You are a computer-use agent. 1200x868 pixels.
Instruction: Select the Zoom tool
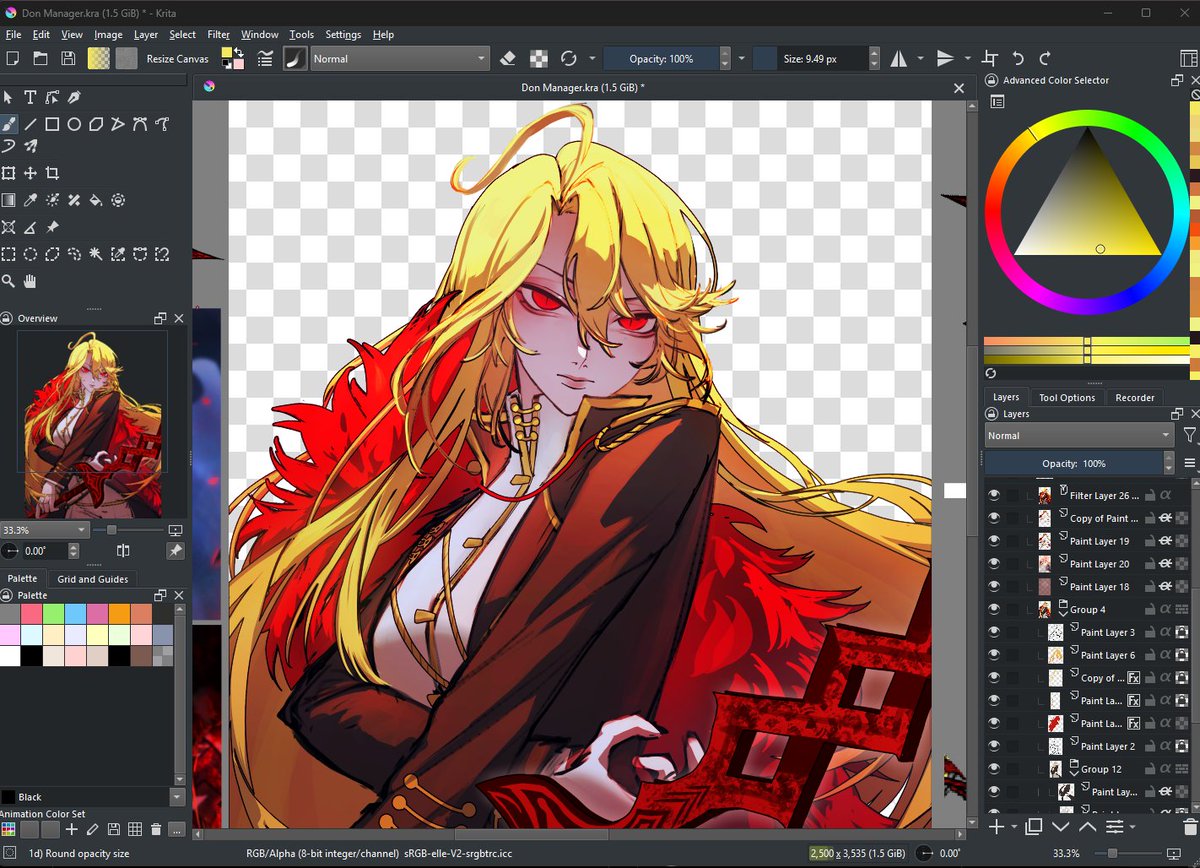click(9, 281)
